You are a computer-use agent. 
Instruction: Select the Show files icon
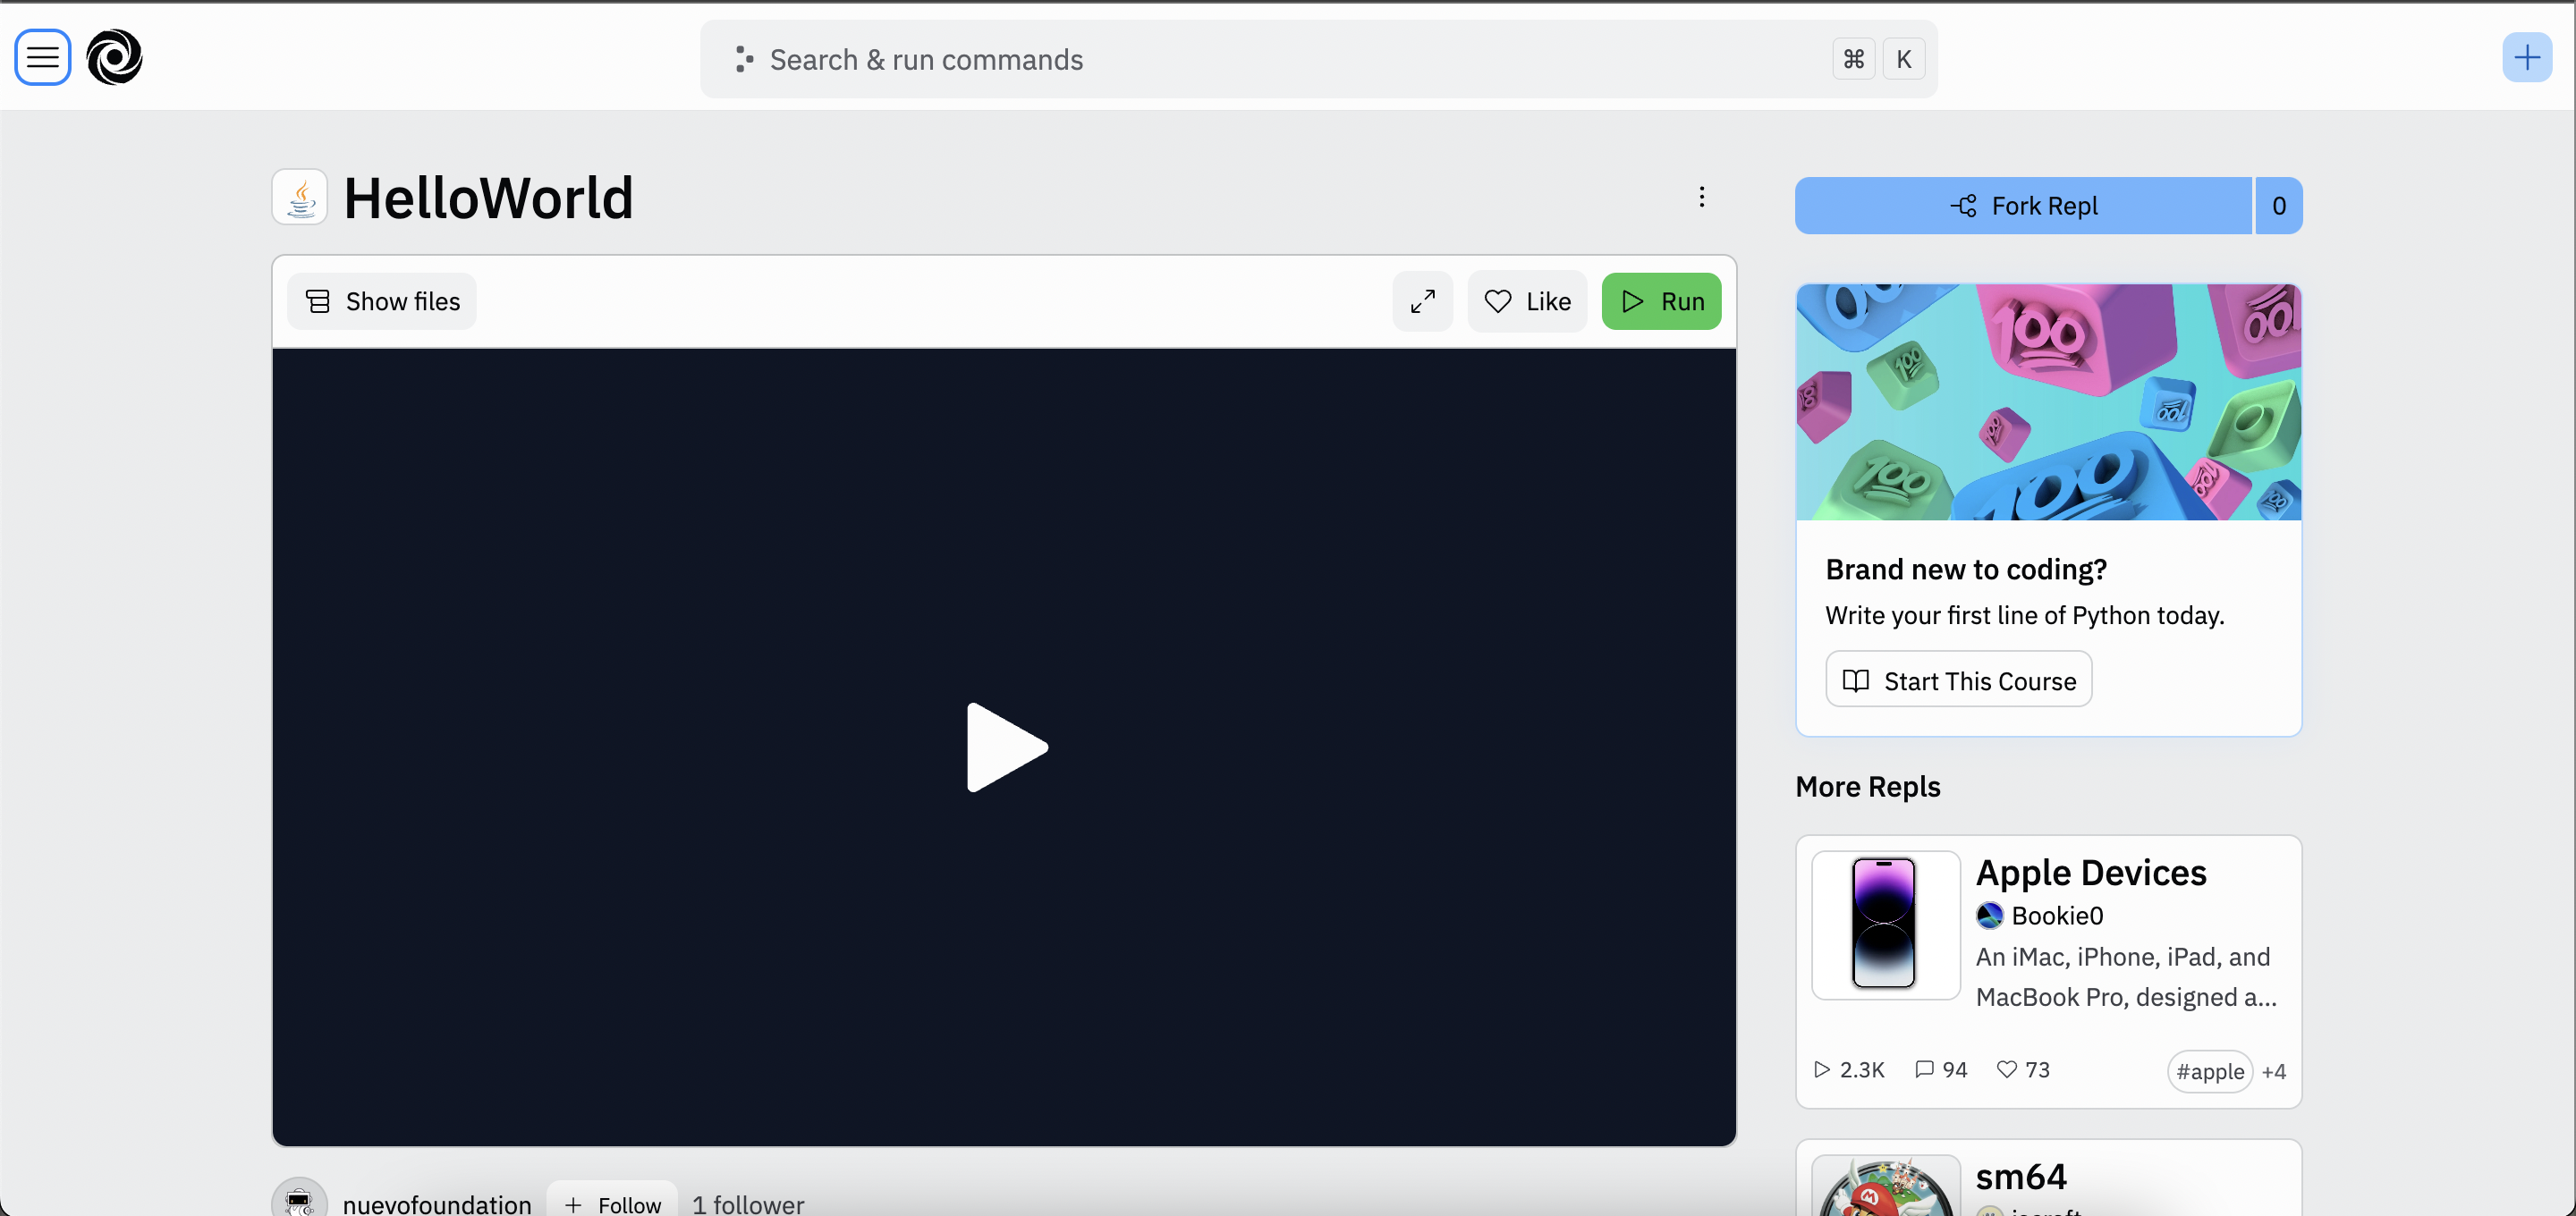pyautogui.click(x=318, y=300)
